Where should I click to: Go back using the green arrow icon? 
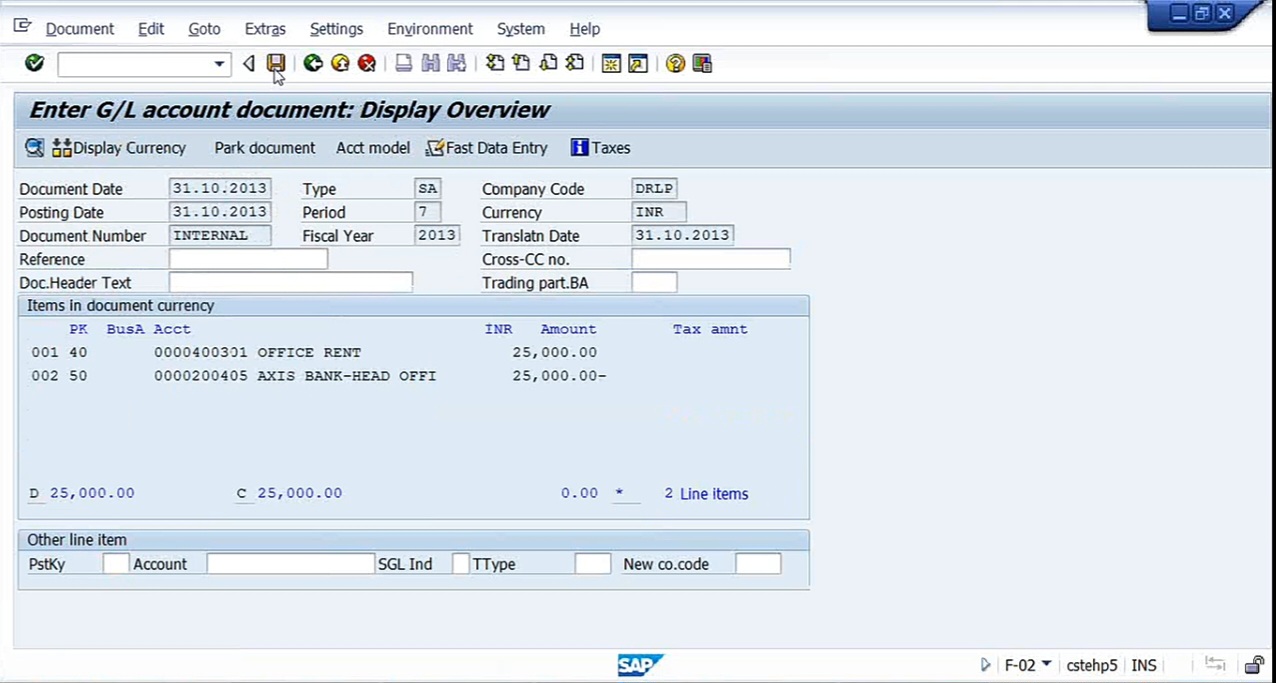click(x=313, y=64)
